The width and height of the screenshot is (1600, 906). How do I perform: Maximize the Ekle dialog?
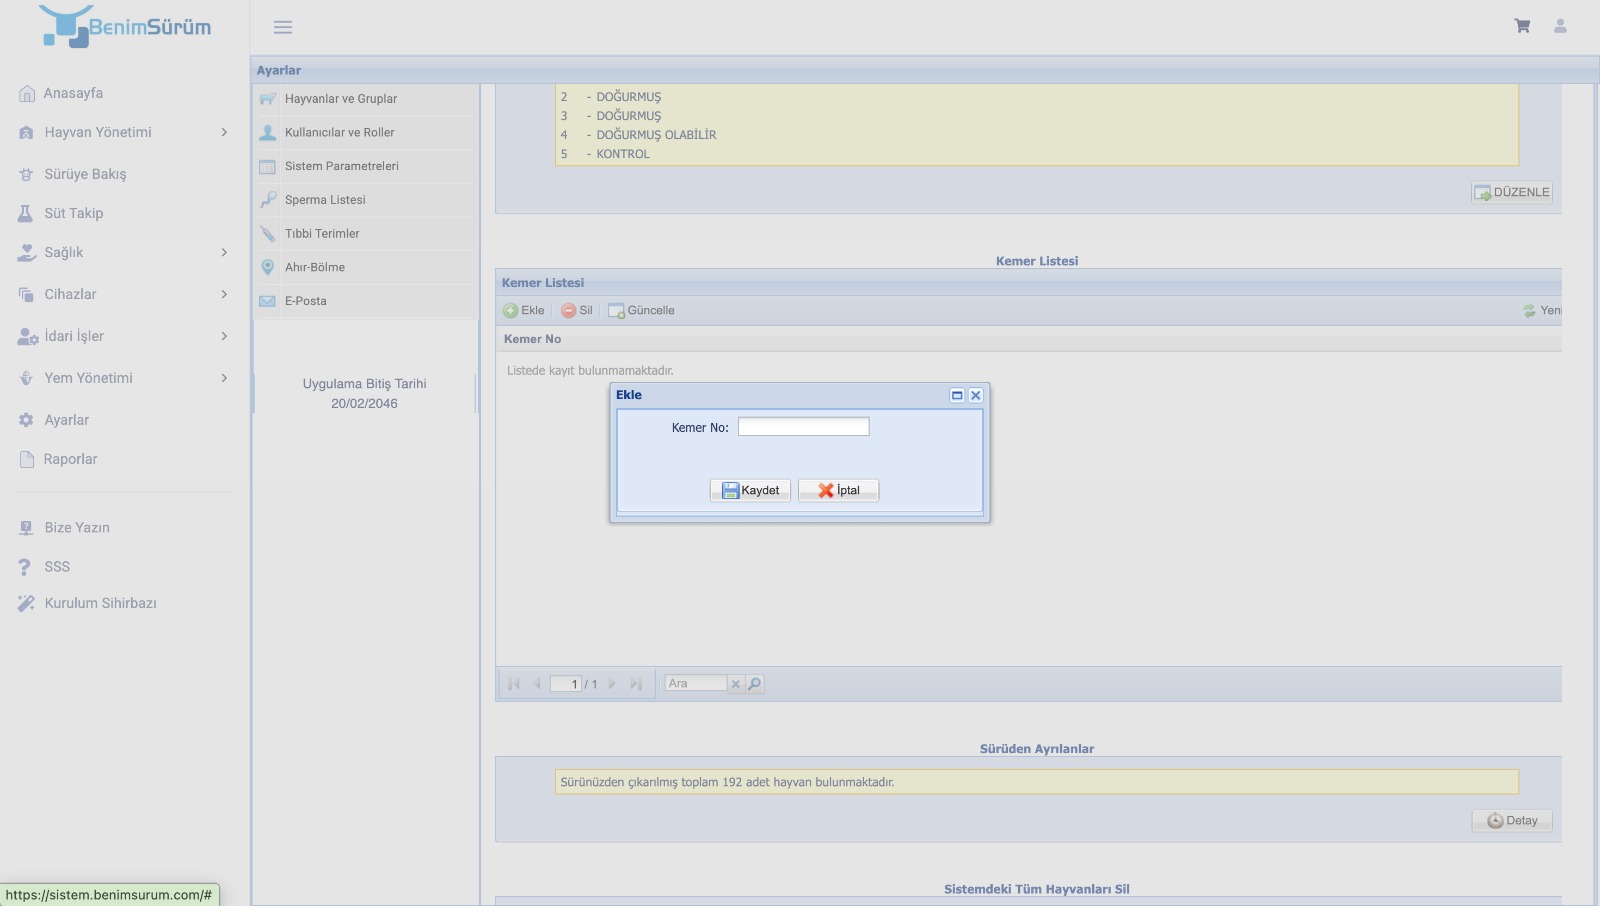coord(957,395)
